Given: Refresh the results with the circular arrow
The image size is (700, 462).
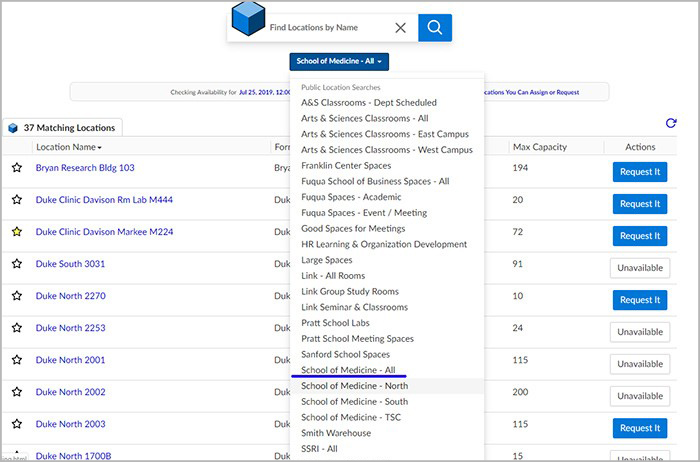Looking at the screenshot, I should 671,123.
